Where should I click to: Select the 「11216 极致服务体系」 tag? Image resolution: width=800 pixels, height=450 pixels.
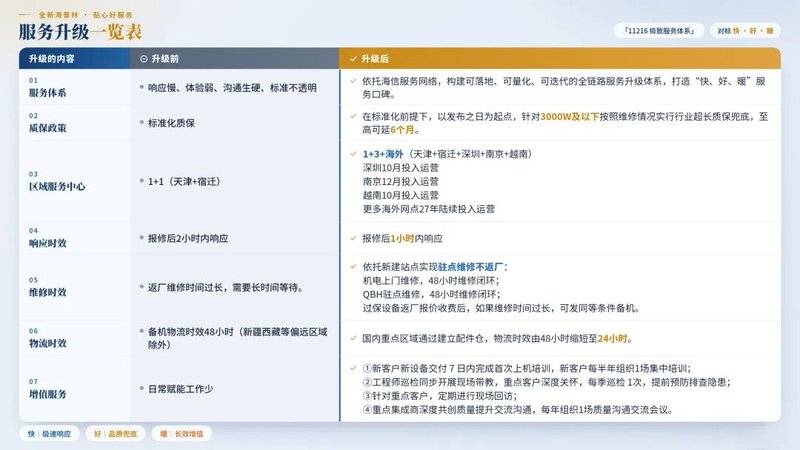(x=659, y=31)
